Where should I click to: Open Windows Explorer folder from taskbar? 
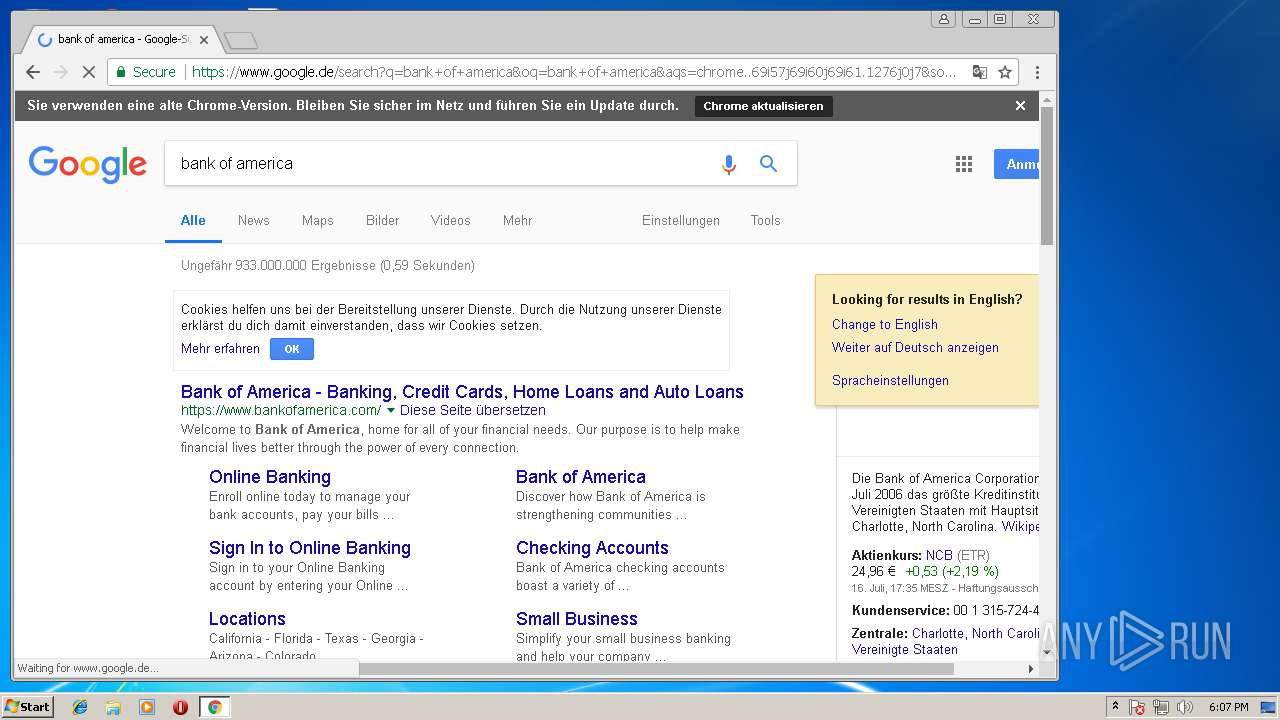113,707
